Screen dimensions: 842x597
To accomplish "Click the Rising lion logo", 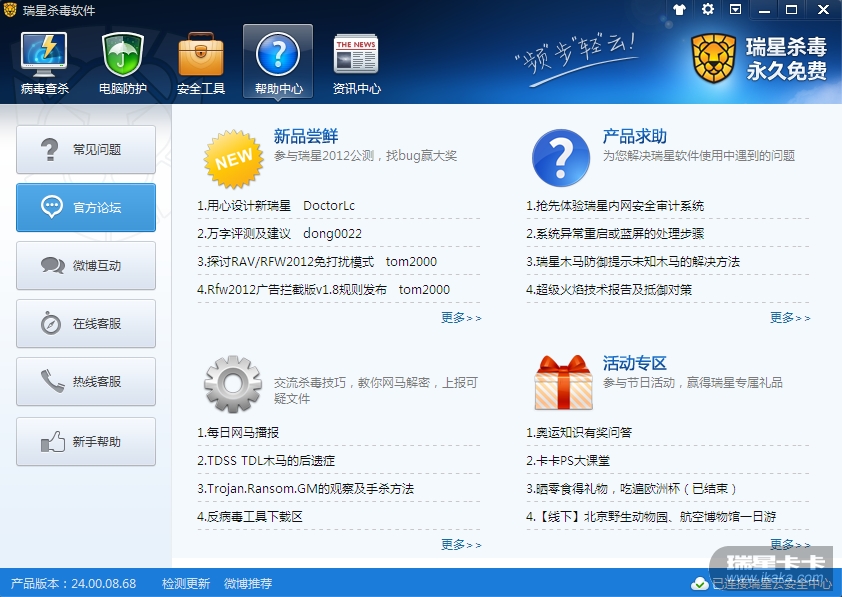I will [x=713, y=59].
